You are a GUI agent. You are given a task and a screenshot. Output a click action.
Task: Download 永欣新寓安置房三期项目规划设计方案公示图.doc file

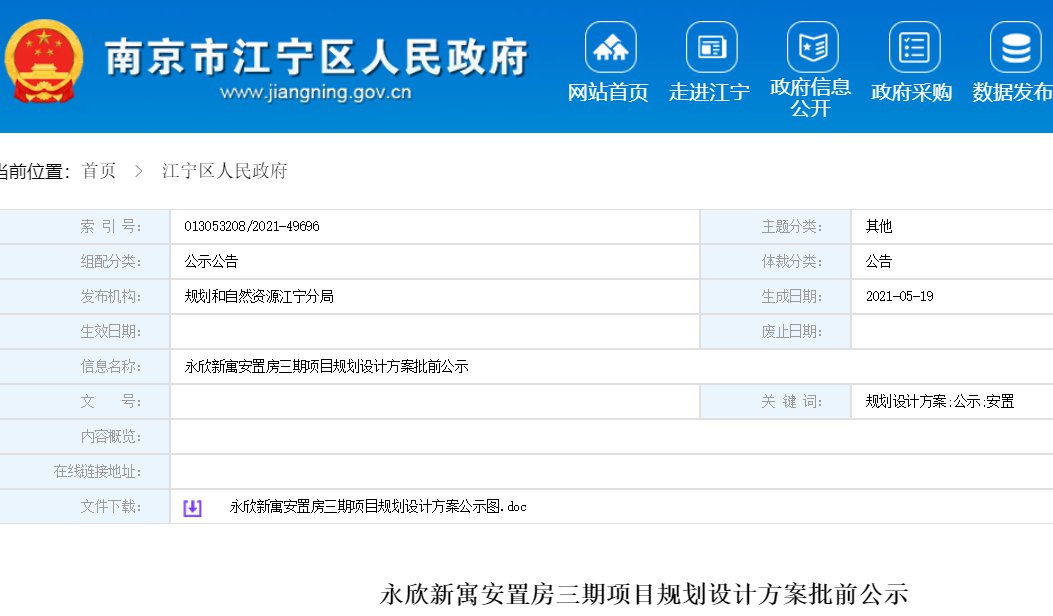377,507
